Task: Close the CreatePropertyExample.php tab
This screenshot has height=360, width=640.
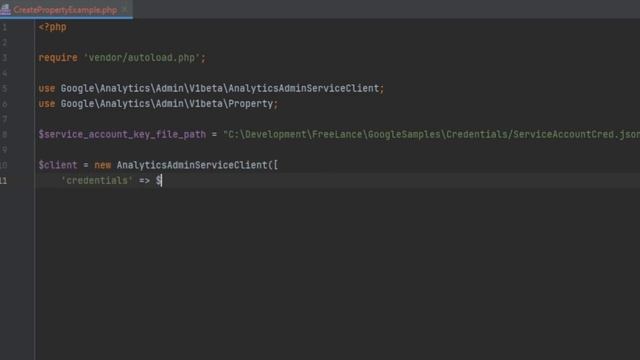Action: [x=125, y=10]
